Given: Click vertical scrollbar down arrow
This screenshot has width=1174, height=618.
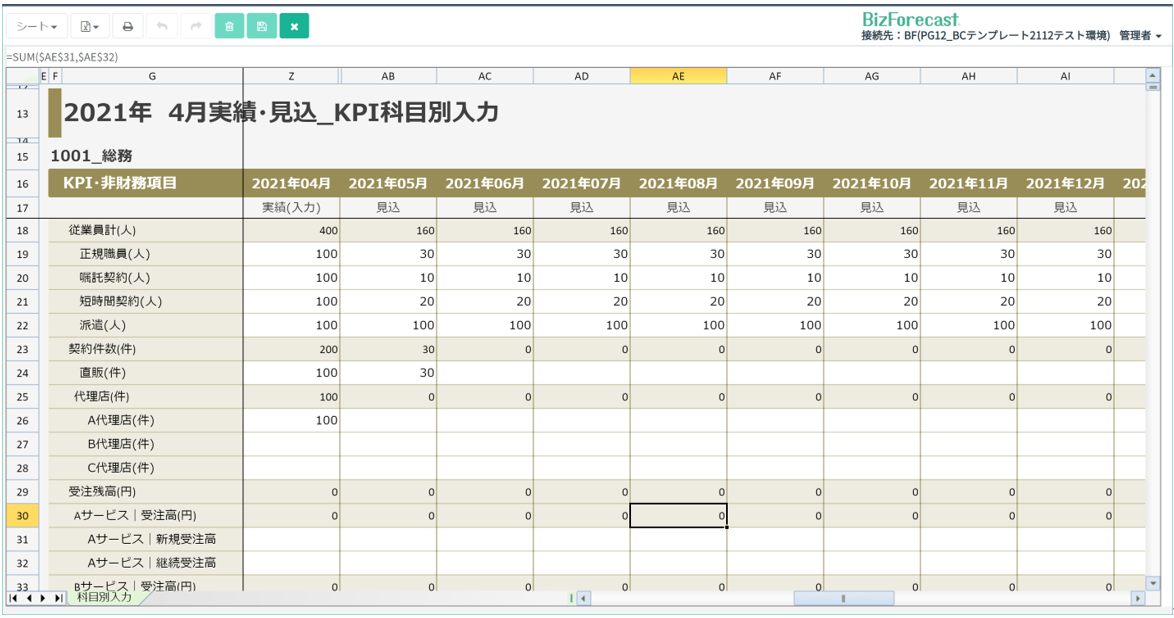Looking at the screenshot, I should pos(1153,582).
